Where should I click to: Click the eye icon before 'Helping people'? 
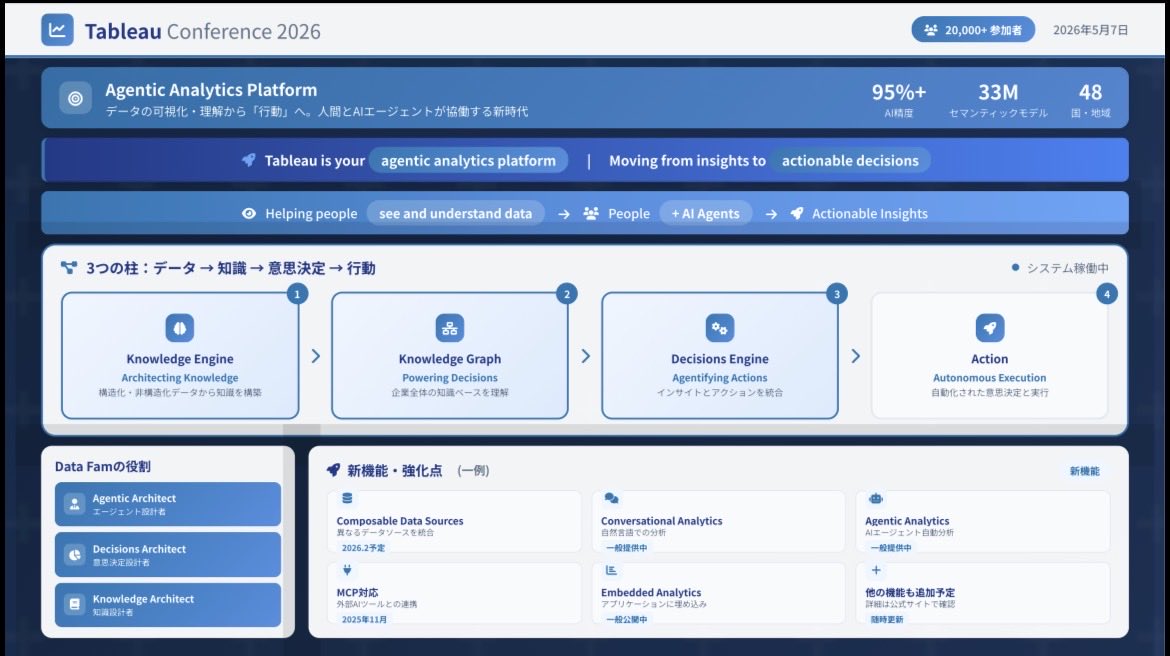click(249, 213)
